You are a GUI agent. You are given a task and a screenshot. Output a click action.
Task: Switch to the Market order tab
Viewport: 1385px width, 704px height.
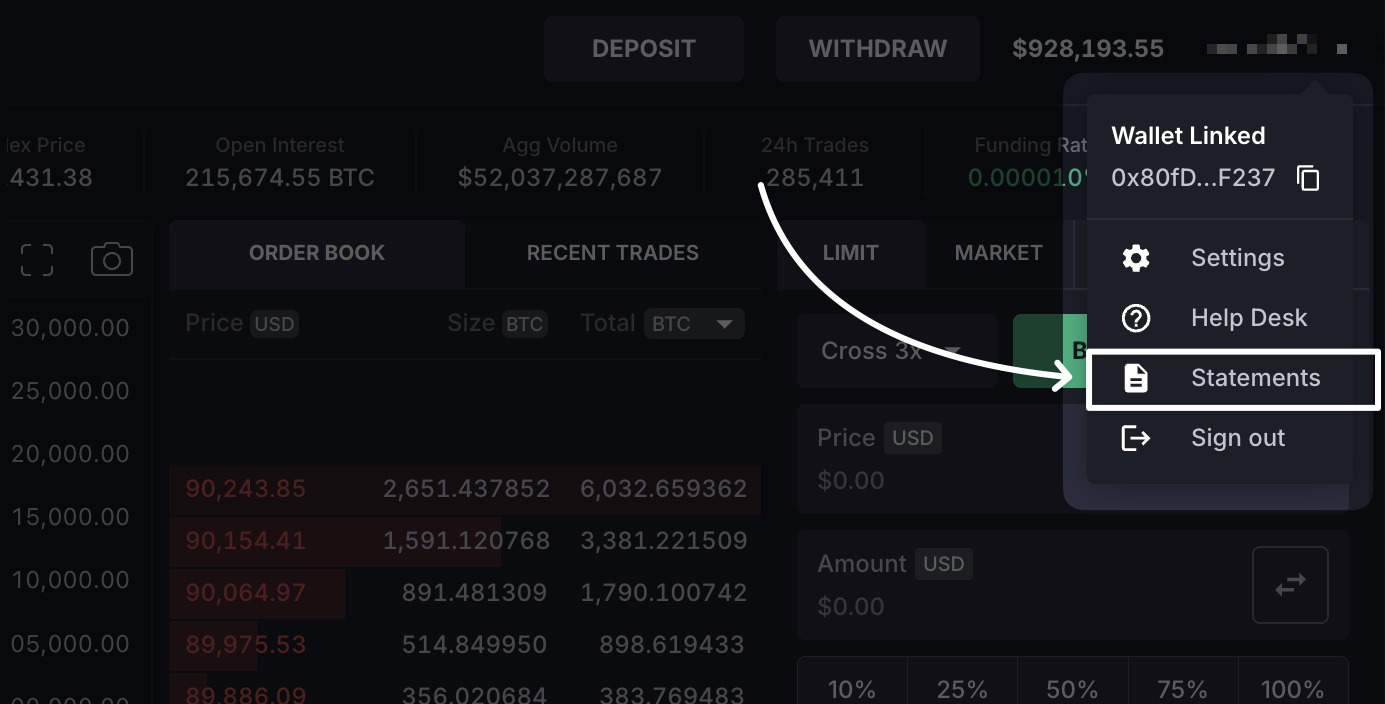(x=998, y=253)
